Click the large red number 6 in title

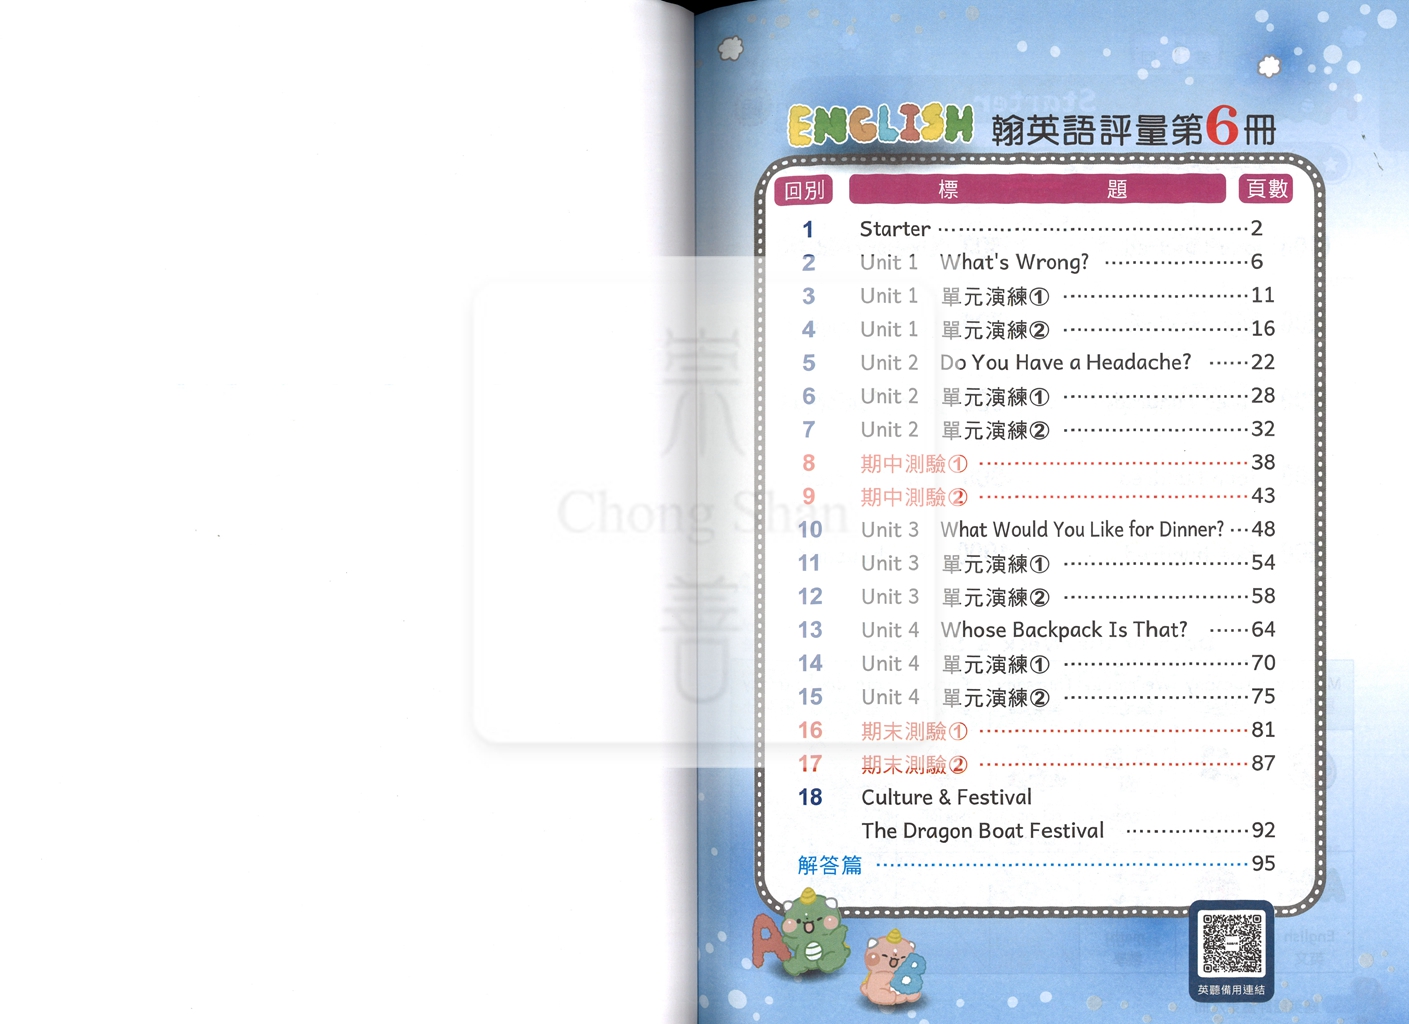click(x=1222, y=126)
